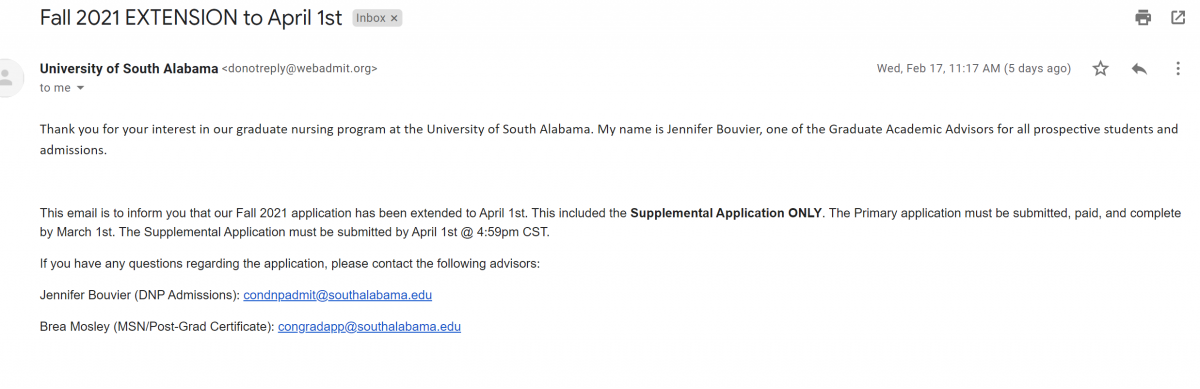Open the congradapp@southalabama.edu email link
The image size is (1200, 389).
click(369, 326)
